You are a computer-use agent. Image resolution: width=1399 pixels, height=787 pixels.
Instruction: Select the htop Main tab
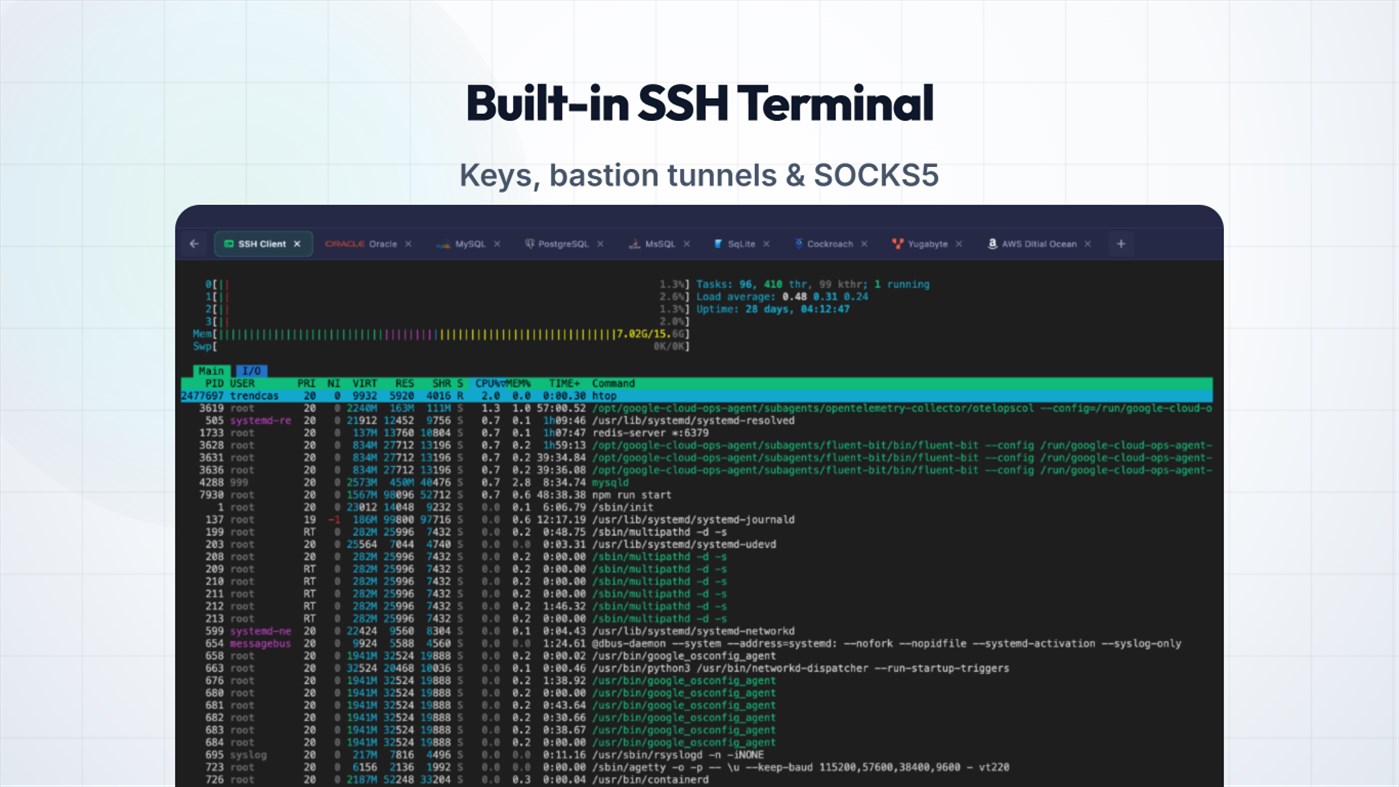[x=211, y=371]
